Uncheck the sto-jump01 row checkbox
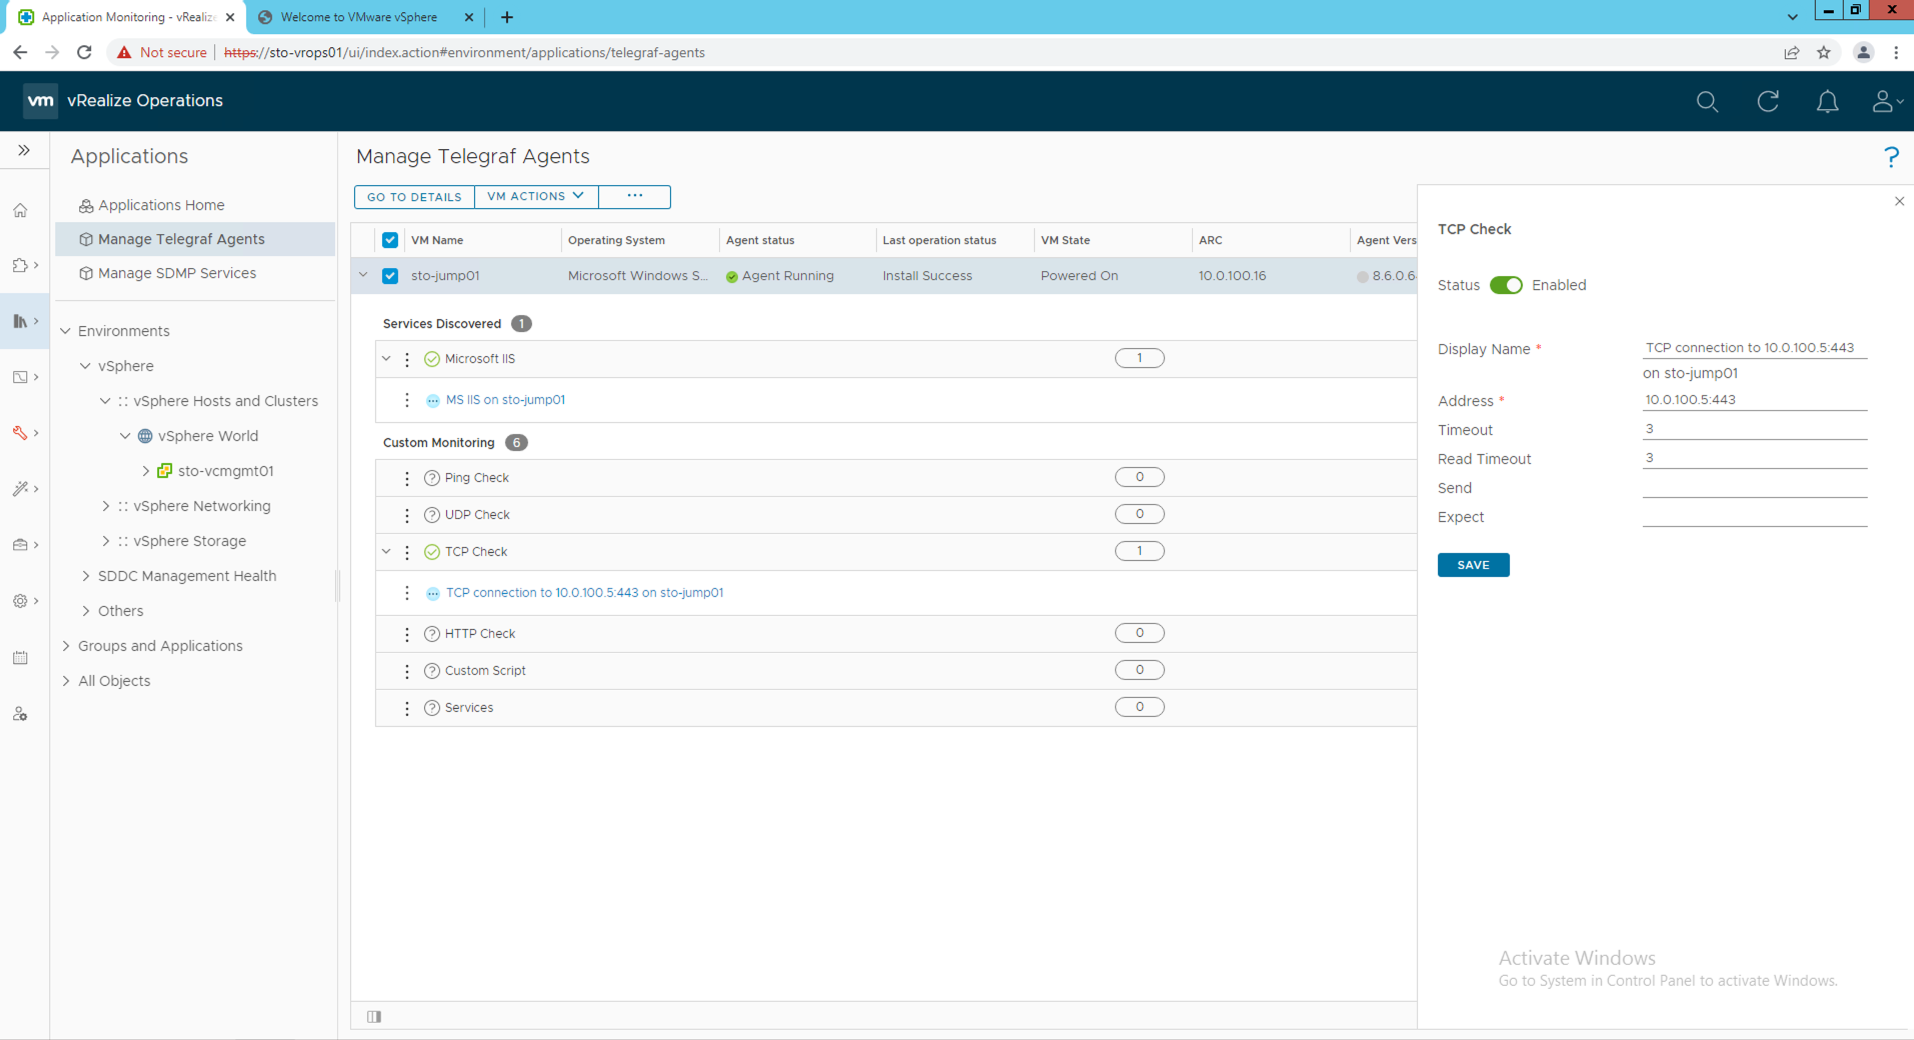 click(x=390, y=276)
